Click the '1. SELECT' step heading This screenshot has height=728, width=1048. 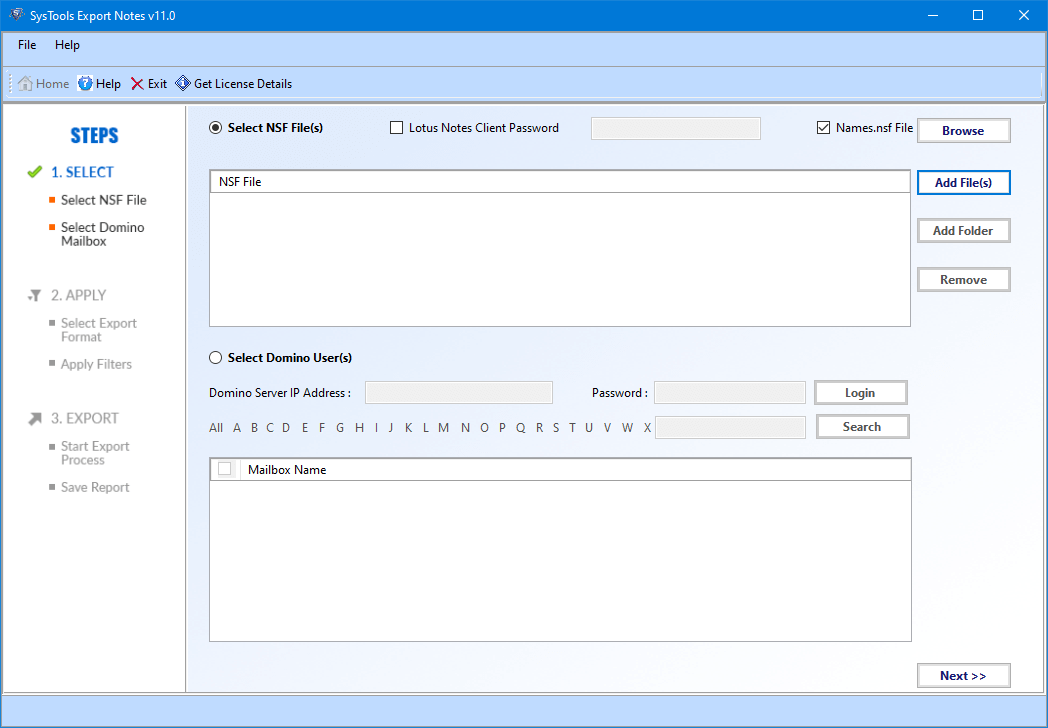pyautogui.click(x=82, y=172)
